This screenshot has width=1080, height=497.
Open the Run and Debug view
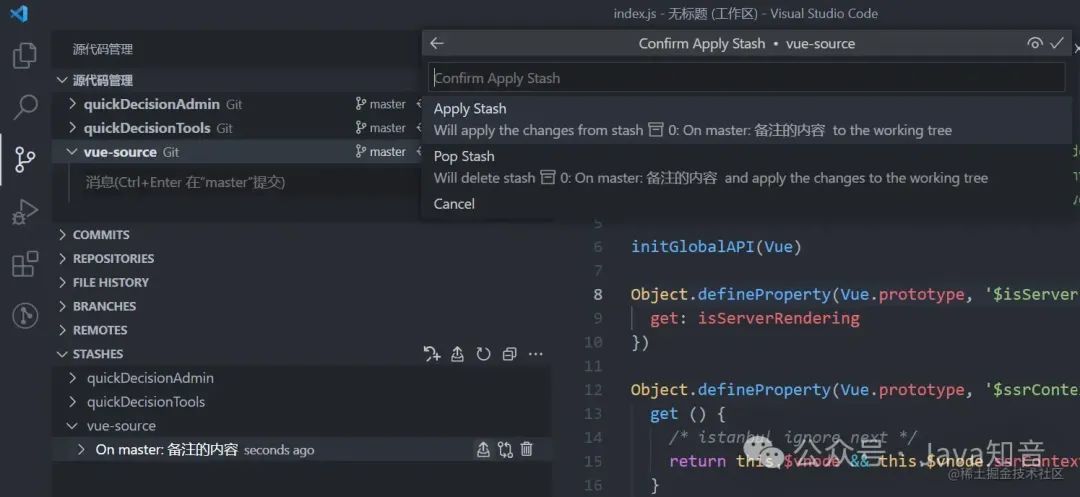[x=25, y=211]
